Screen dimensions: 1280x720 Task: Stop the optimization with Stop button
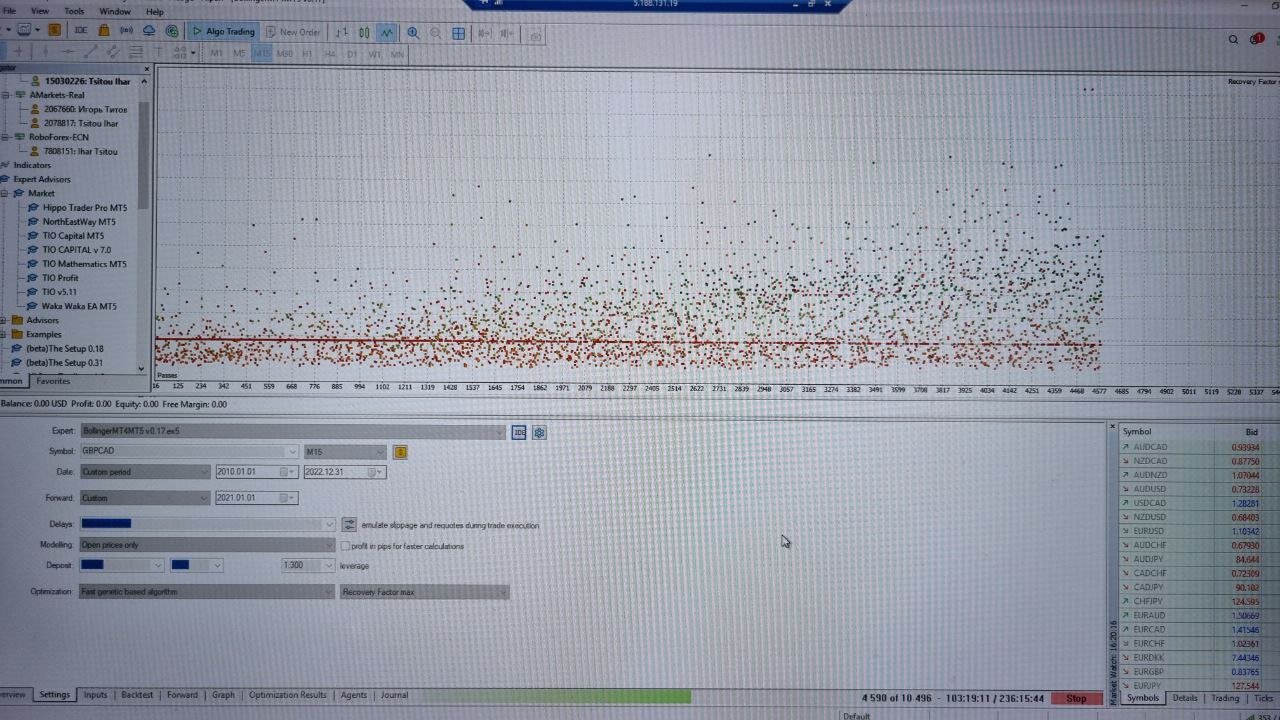[1076, 698]
